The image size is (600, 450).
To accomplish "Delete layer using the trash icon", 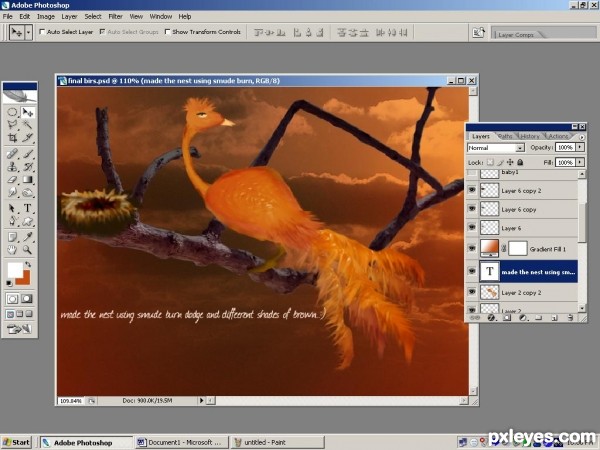I will (x=570, y=318).
